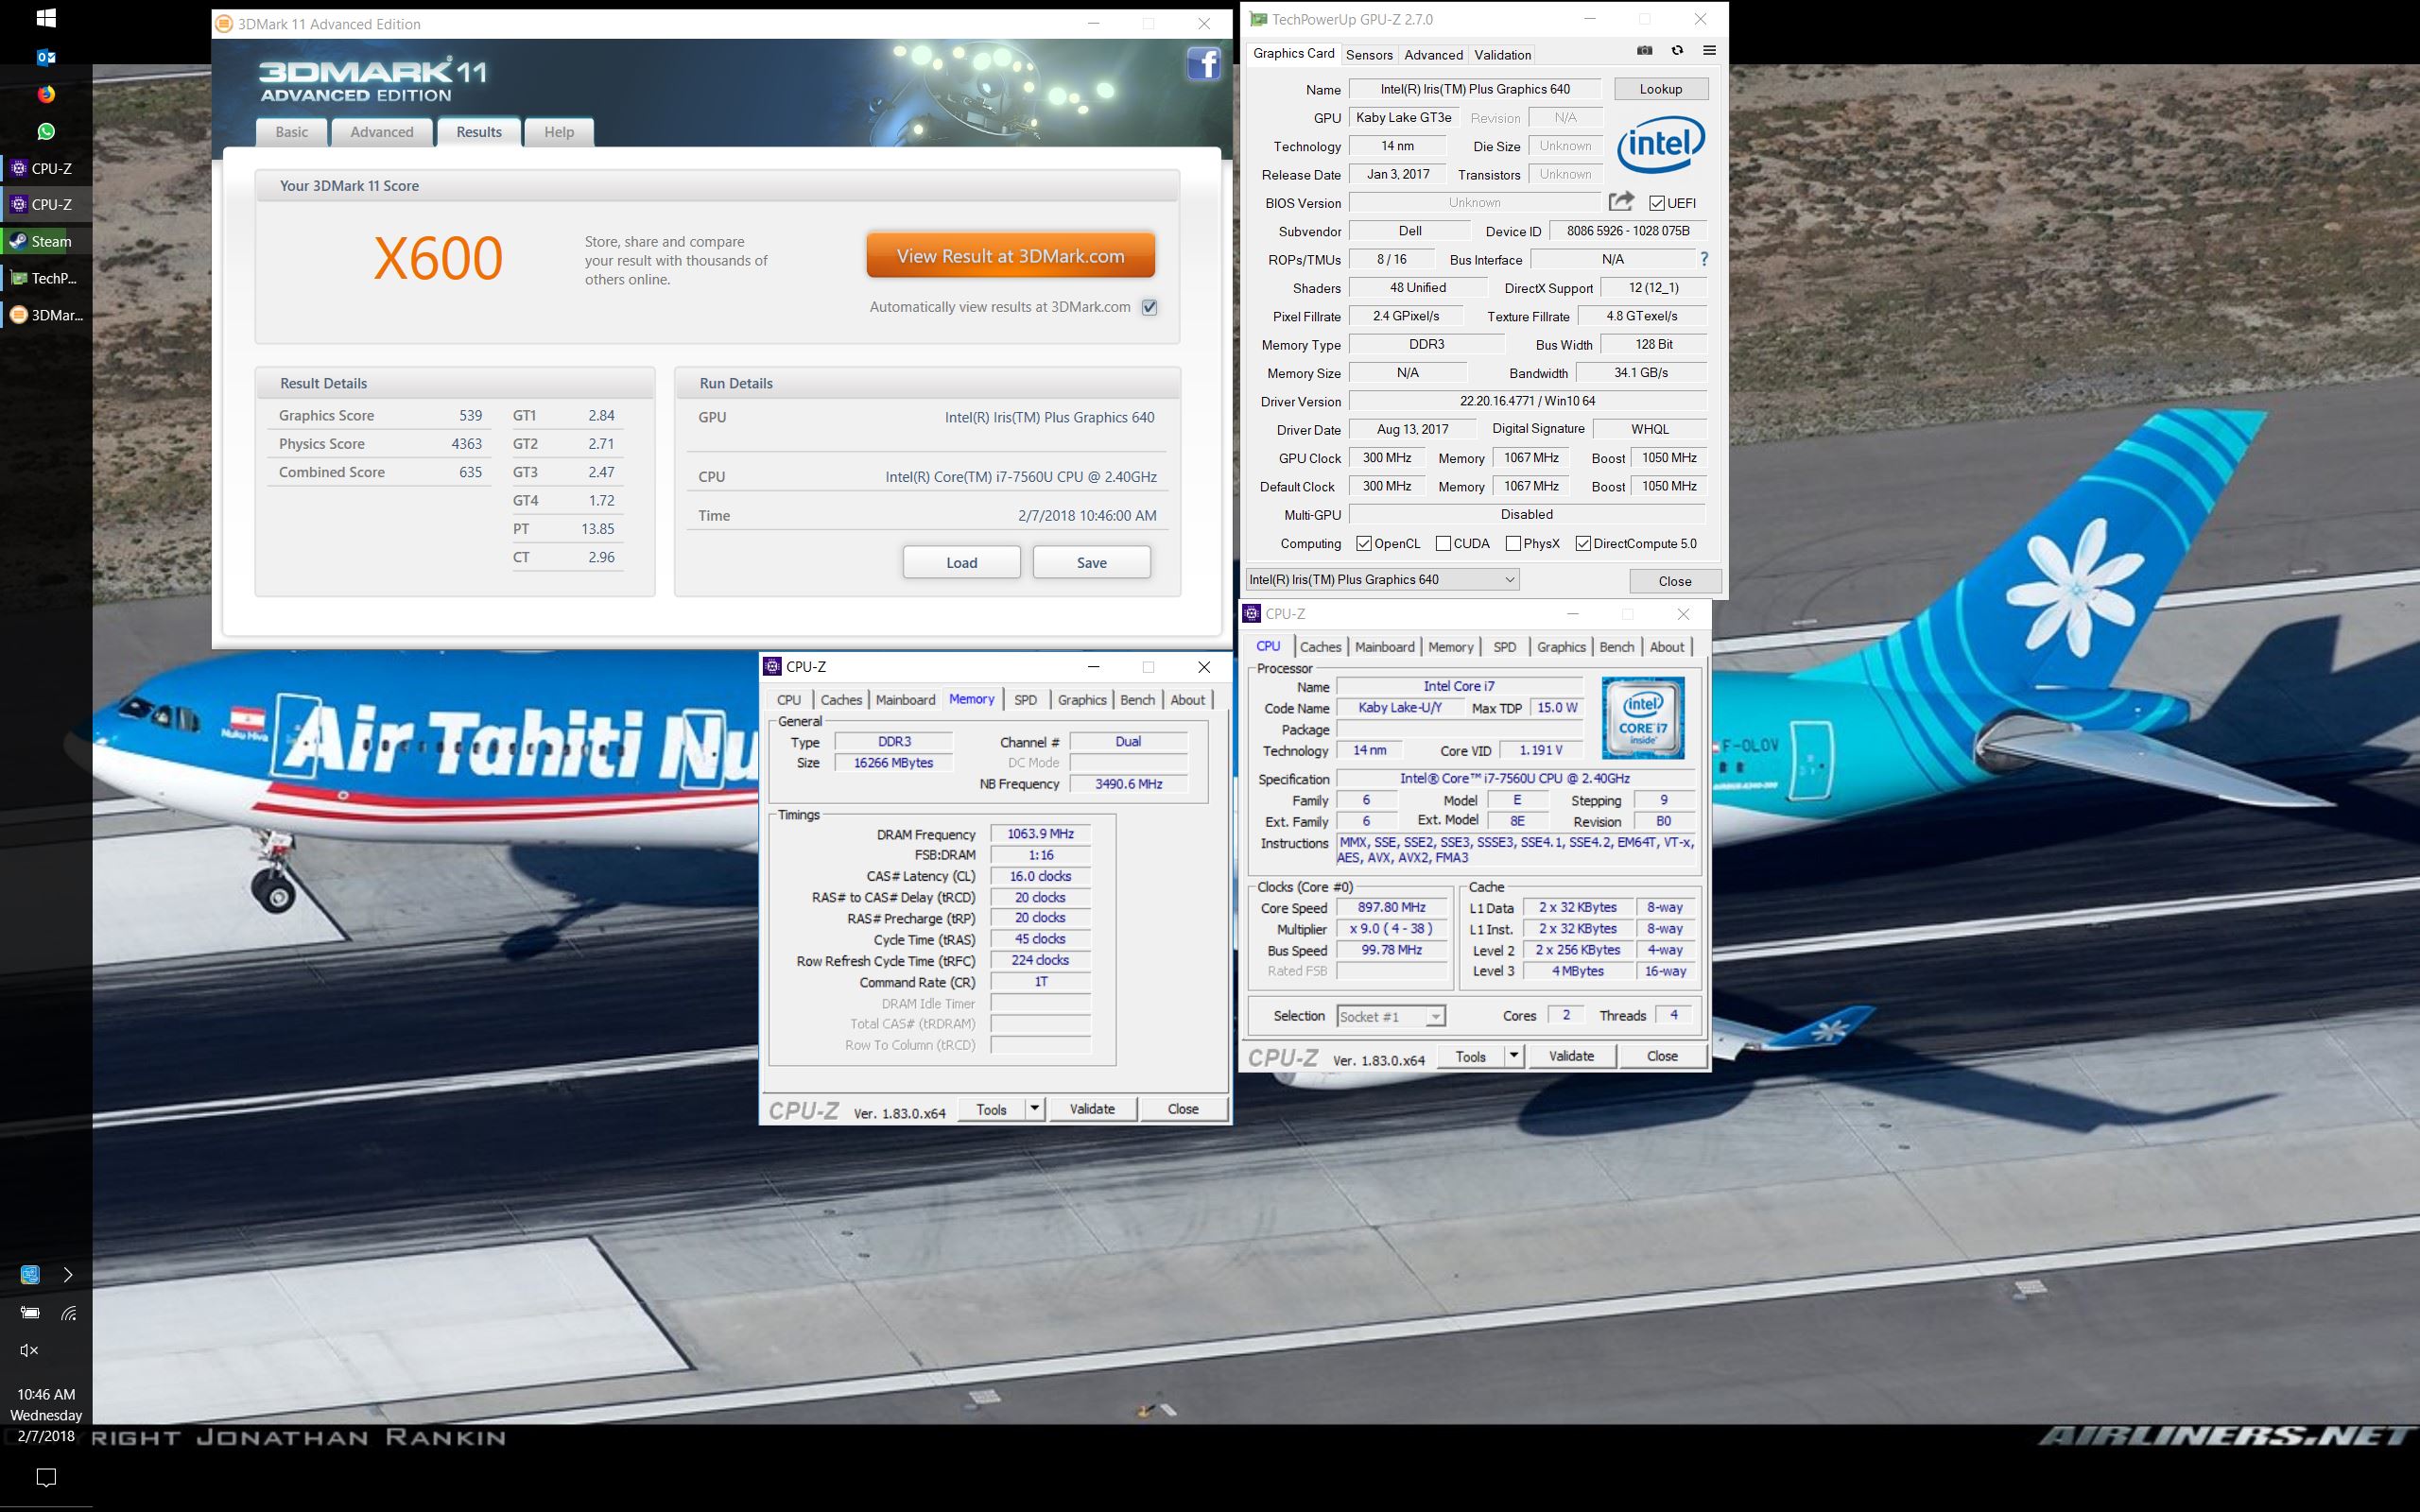The width and height of the screenshot is (2420, 1512).
Task: Toggle the UEFI checkbox in GPU-Z
Action: [x=1657, y=203]
